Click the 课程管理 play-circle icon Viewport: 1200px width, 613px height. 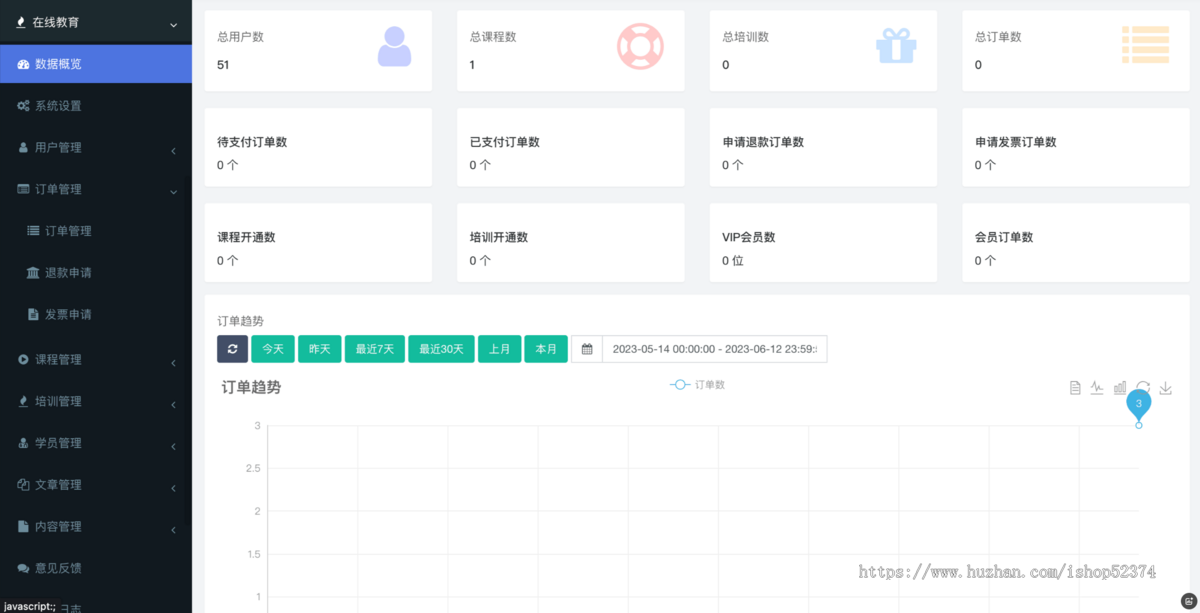[x=23, y=359]
